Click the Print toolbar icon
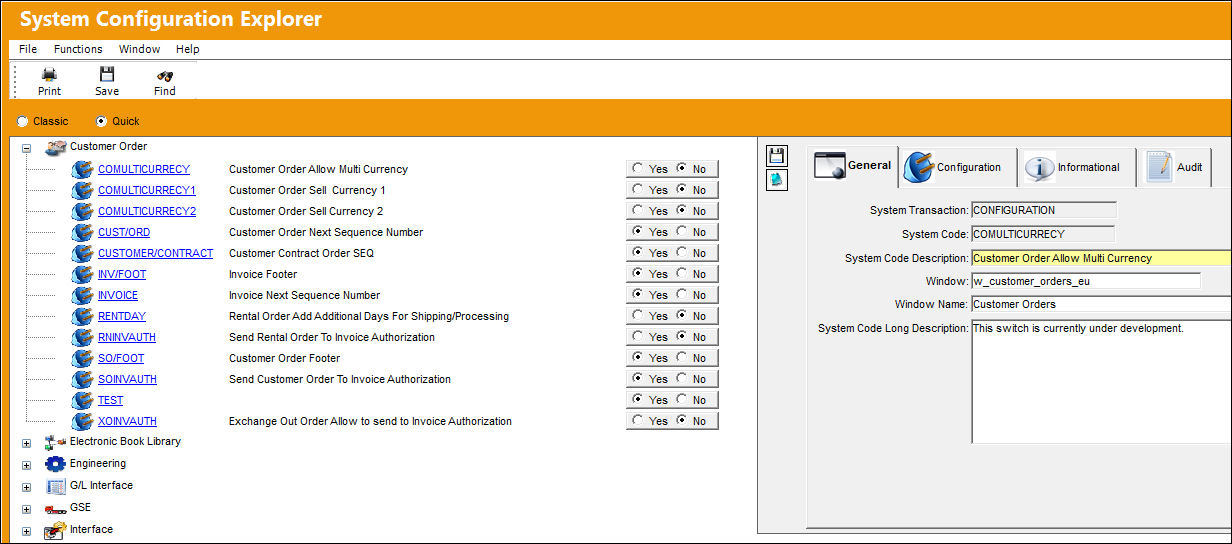 (x=49, y=74)
